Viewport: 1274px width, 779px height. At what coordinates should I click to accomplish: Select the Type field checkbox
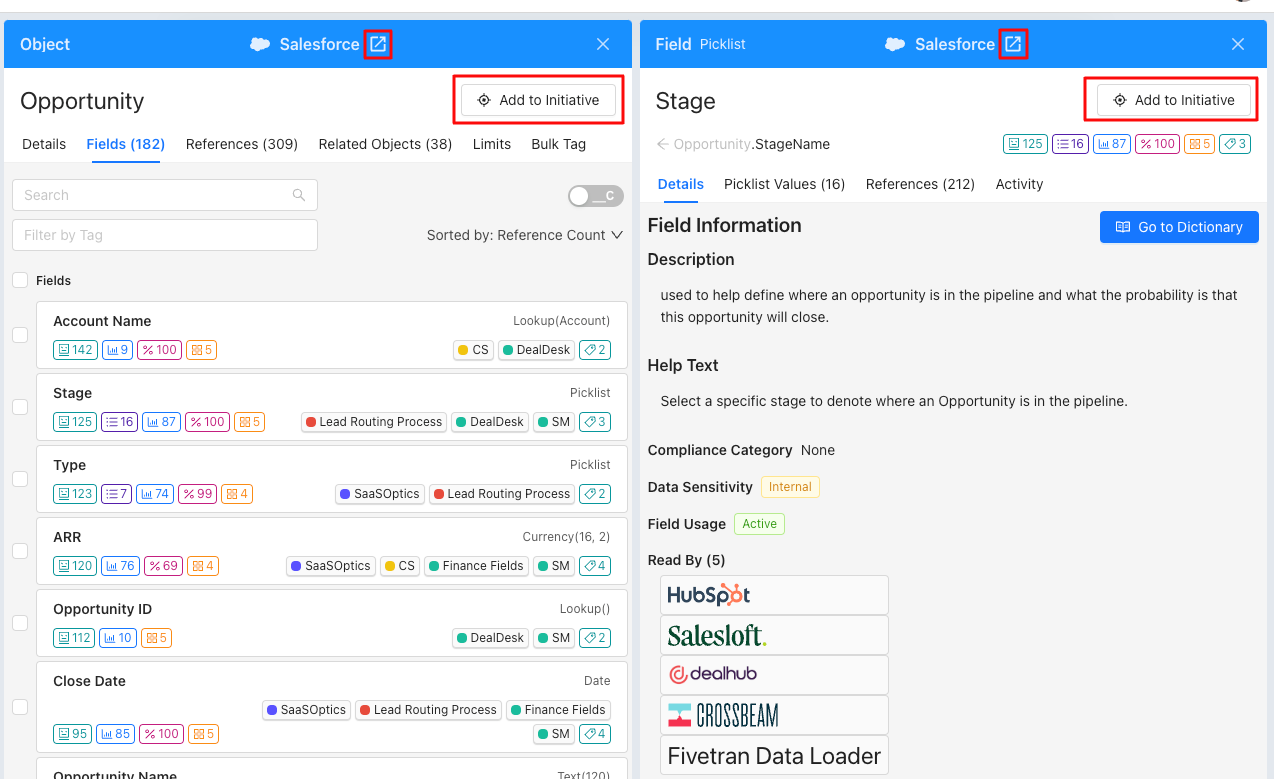(x=20, y=479)
